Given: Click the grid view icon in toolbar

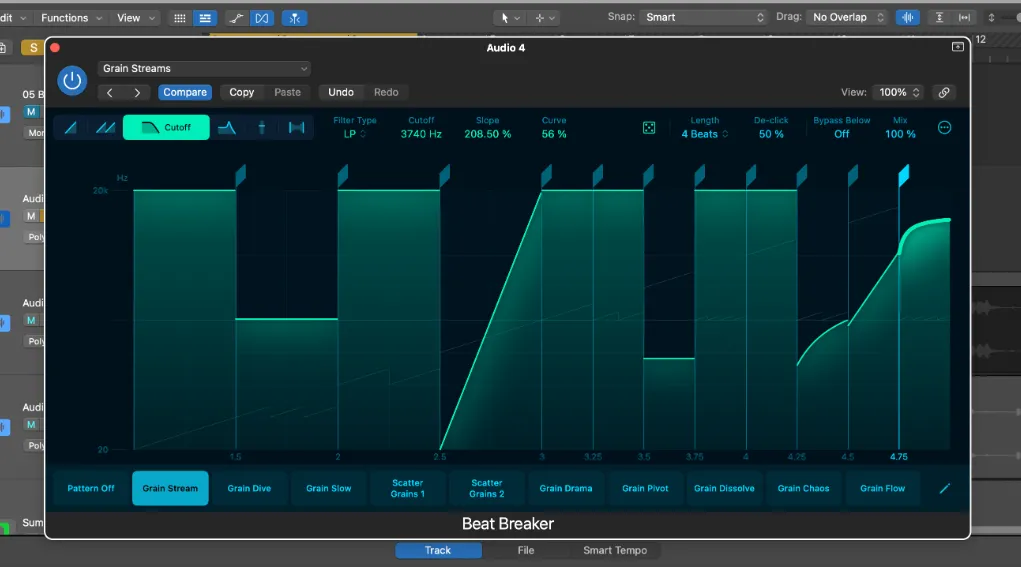Looking at the screenshot, I should pos(180,18).
